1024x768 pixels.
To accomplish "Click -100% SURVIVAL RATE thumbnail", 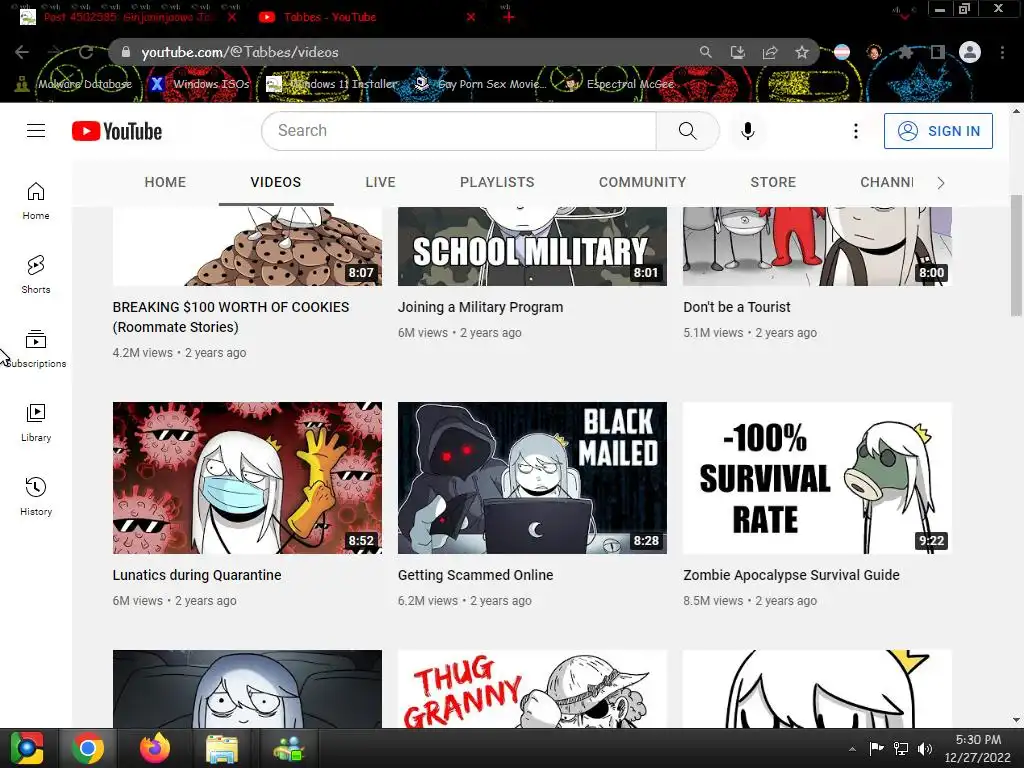I will pos(817,478).
